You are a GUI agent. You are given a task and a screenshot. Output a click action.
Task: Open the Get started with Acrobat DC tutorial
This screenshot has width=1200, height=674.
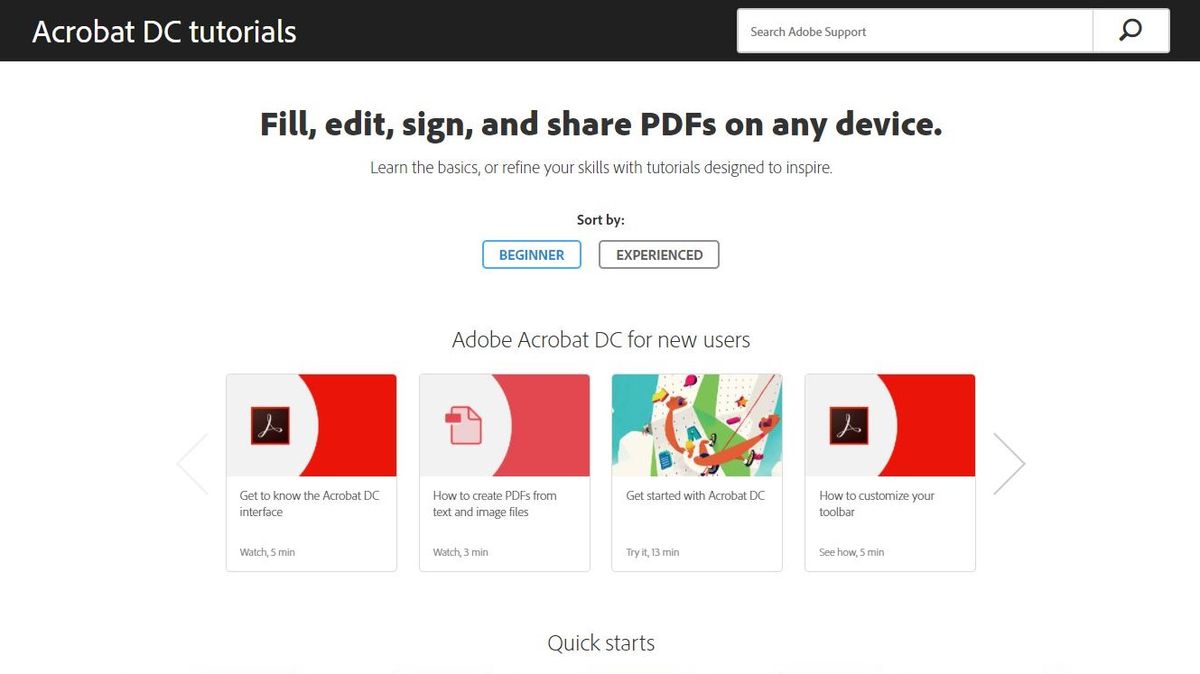(x=695, y=495)
